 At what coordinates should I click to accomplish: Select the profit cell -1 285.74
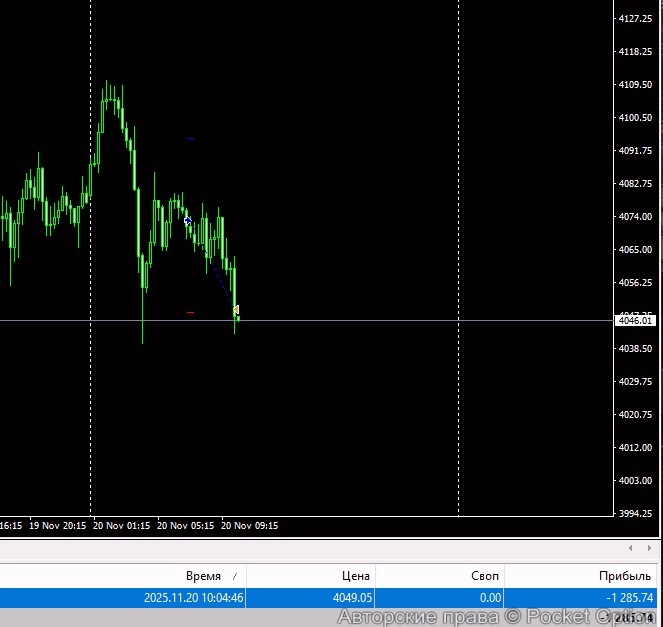click(630, 597)
